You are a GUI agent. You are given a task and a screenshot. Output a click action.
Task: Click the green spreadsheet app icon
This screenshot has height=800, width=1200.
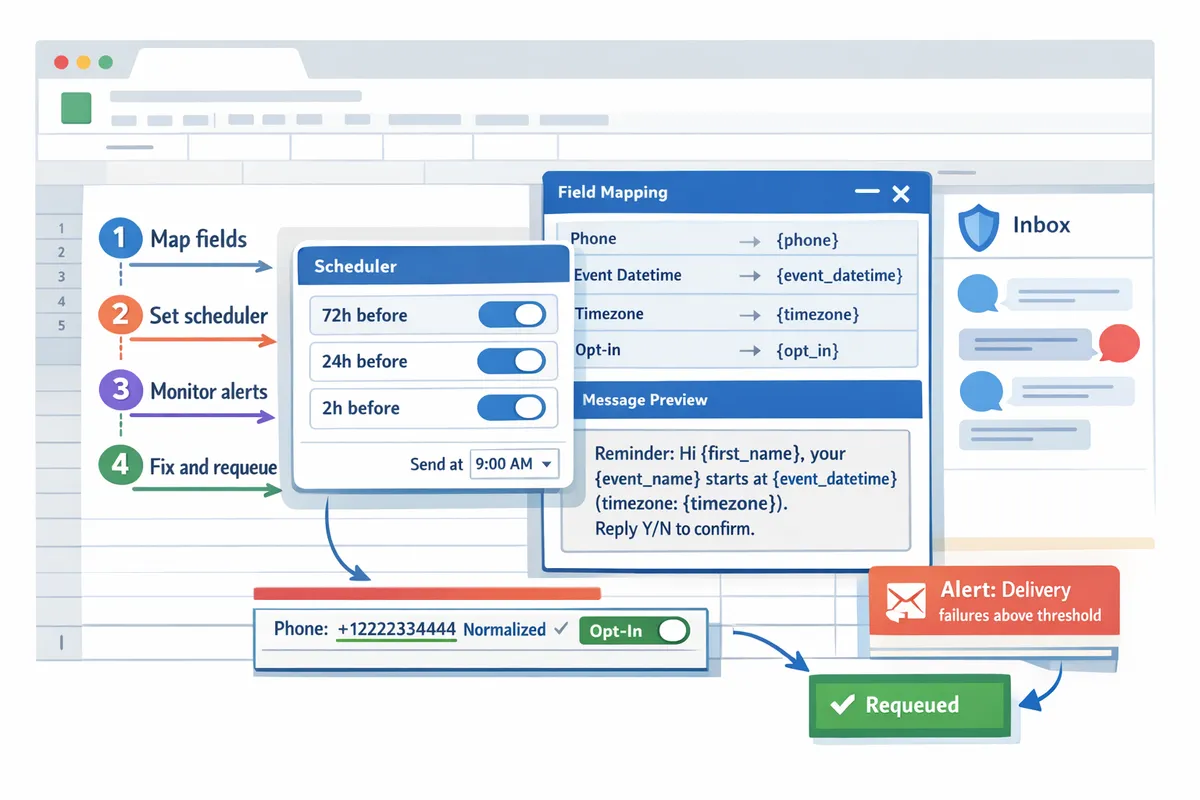[76, 108]
